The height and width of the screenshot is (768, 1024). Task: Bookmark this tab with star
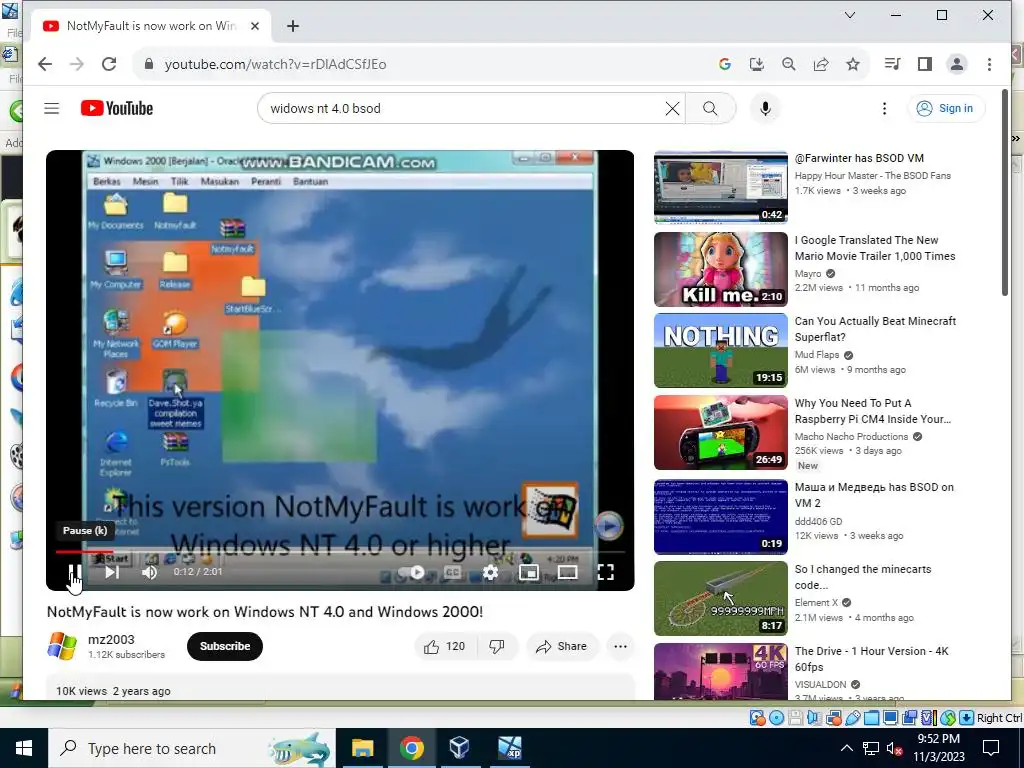pos(853,64)
